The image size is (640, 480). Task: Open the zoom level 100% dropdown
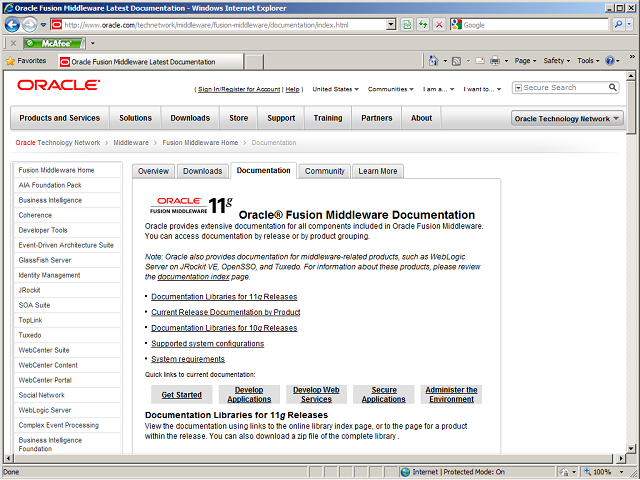[606, 472]
